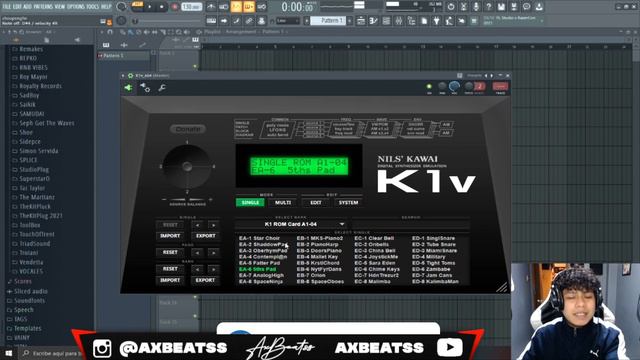Click the step edit arrow icon
The width and height of the screenshot is (640, 360).
[x=224, y=21]
